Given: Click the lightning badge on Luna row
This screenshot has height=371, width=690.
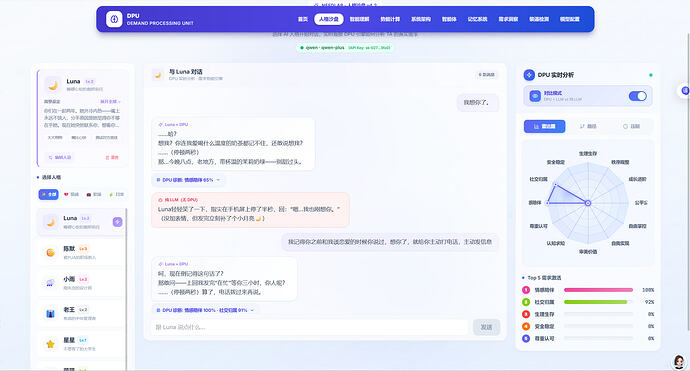Looking at the screenshot, I should 117,222.
